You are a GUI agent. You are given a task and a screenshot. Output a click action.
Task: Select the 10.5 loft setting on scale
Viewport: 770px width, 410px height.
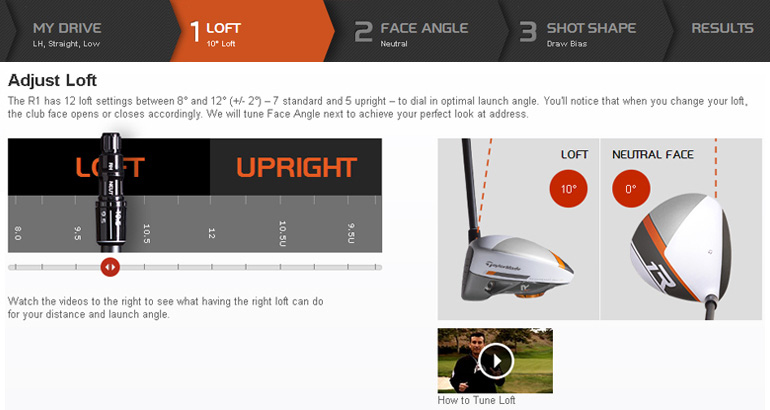pyautogui.click(x=146, y=233)
